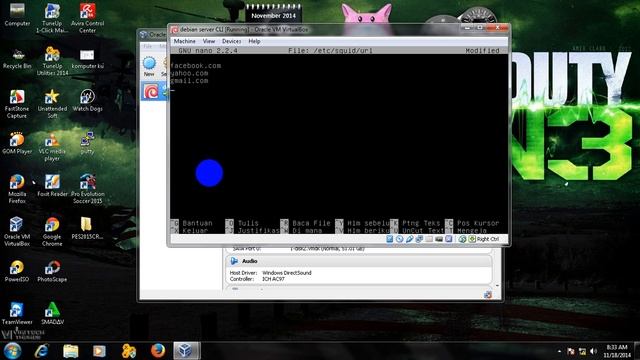Open Foxit Reader desktop icon
Viewport: 640px width, 360px height.
[x=52, y=186]
